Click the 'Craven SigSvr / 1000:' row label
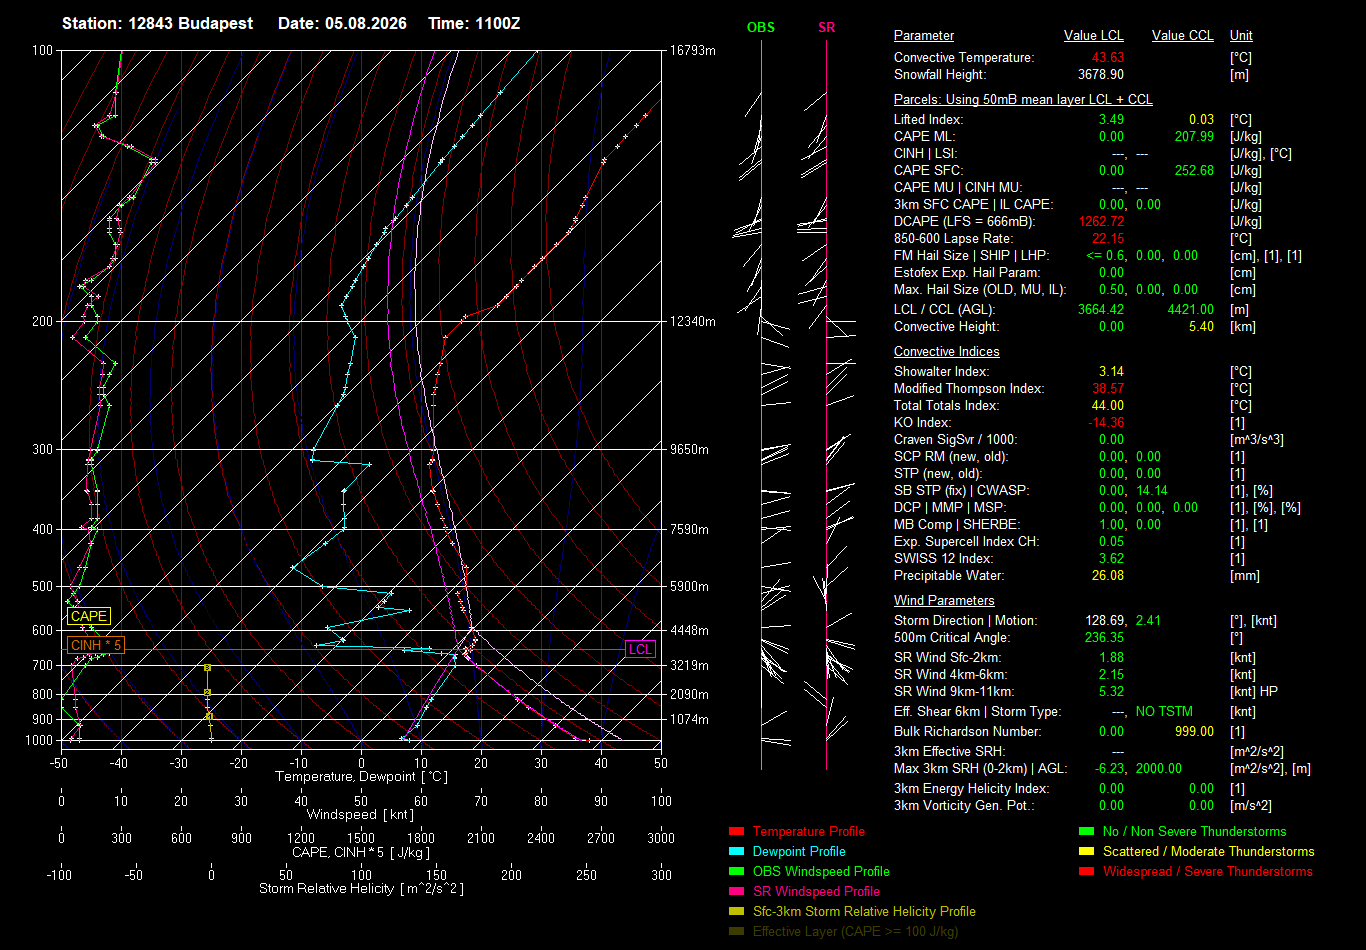This screenshot has width=1366, height=950. point(958,439)
